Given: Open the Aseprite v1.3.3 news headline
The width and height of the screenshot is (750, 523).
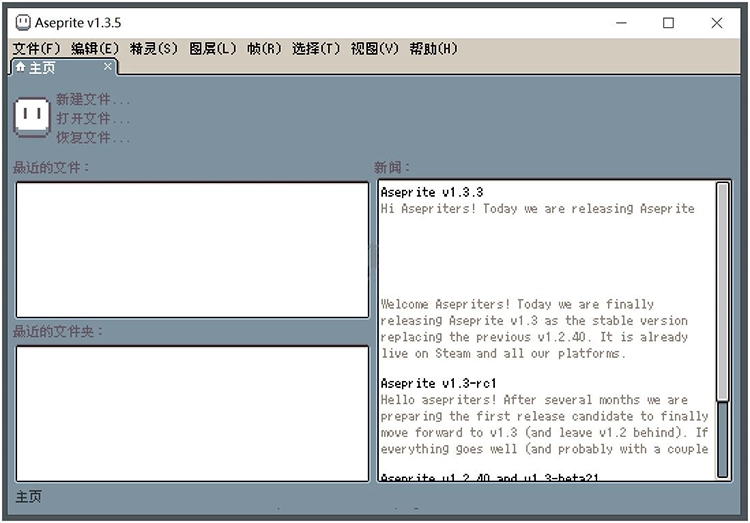Looking at the screenshot, I should tap(432, 192).
